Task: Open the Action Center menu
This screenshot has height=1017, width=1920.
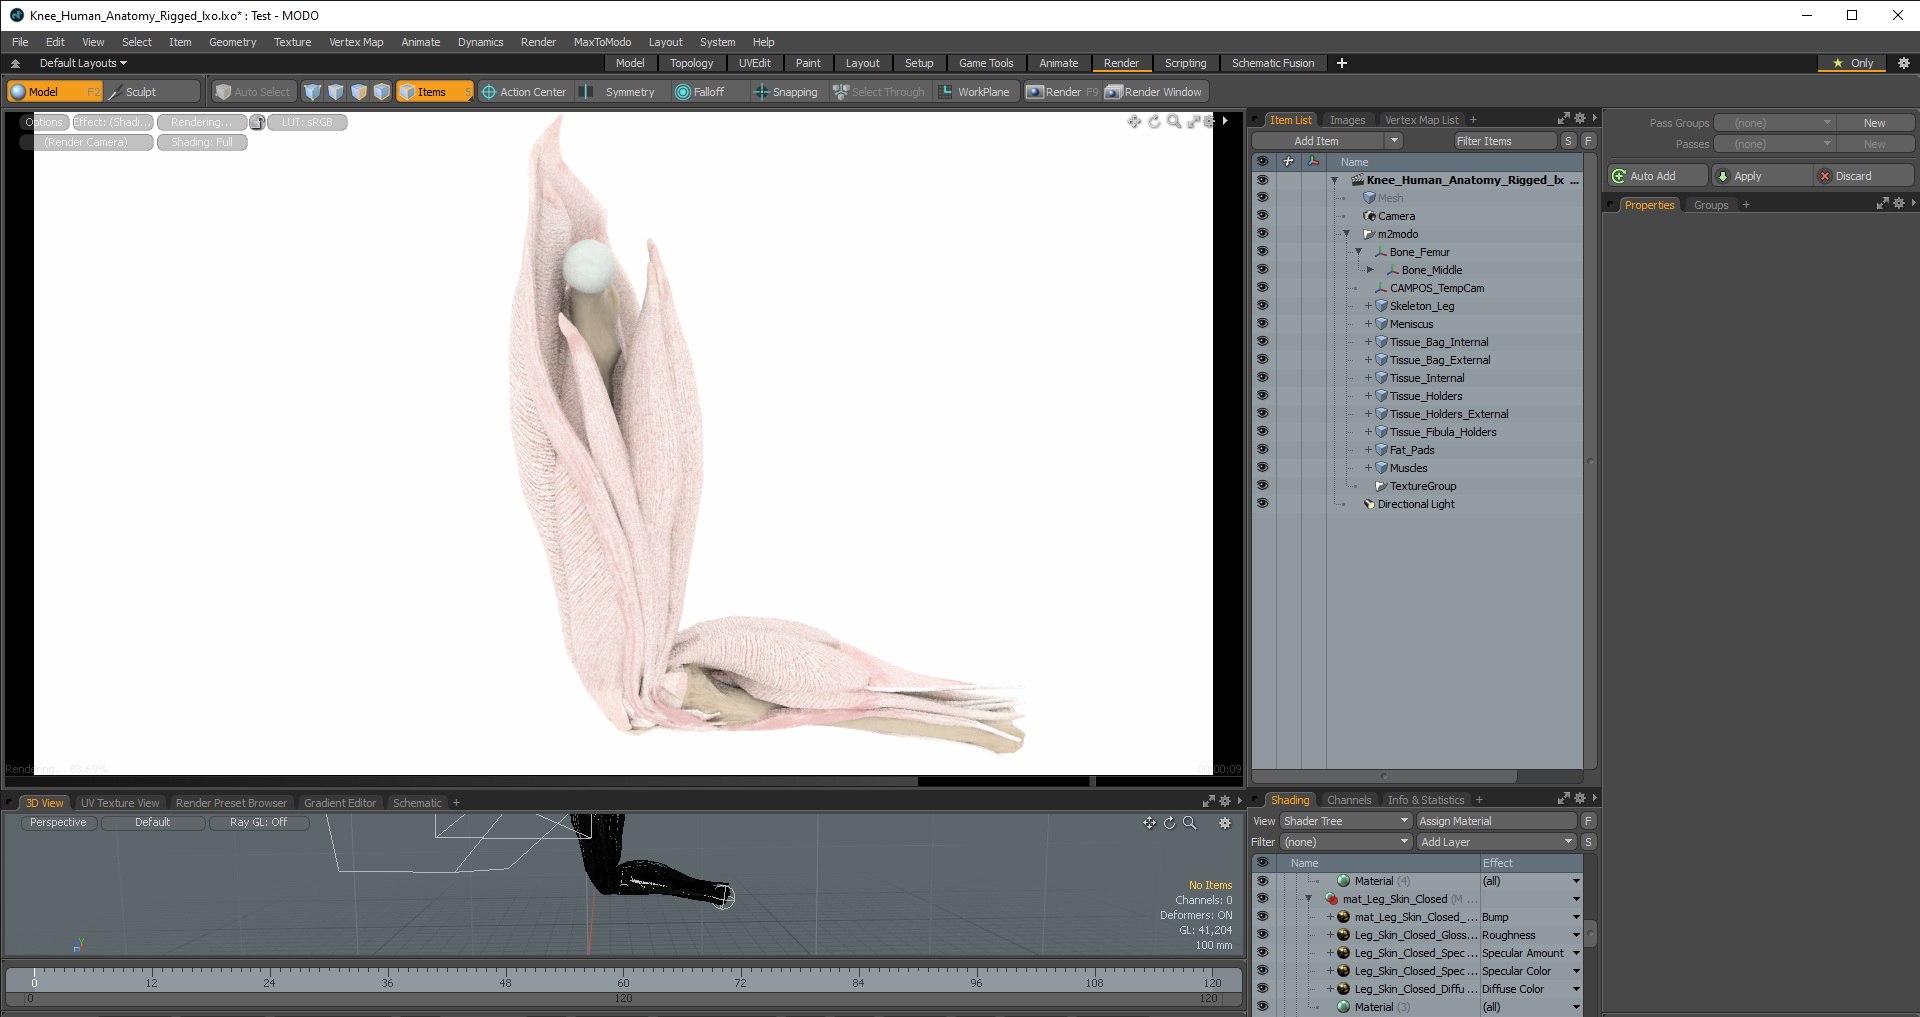Action: (524, 92)
